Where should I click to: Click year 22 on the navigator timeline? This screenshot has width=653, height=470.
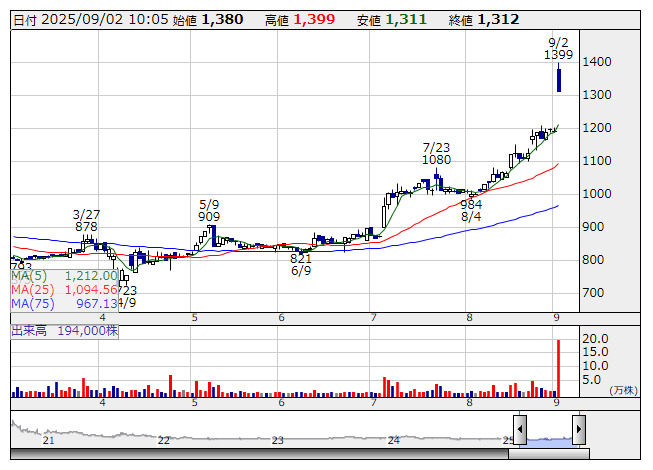164,440
